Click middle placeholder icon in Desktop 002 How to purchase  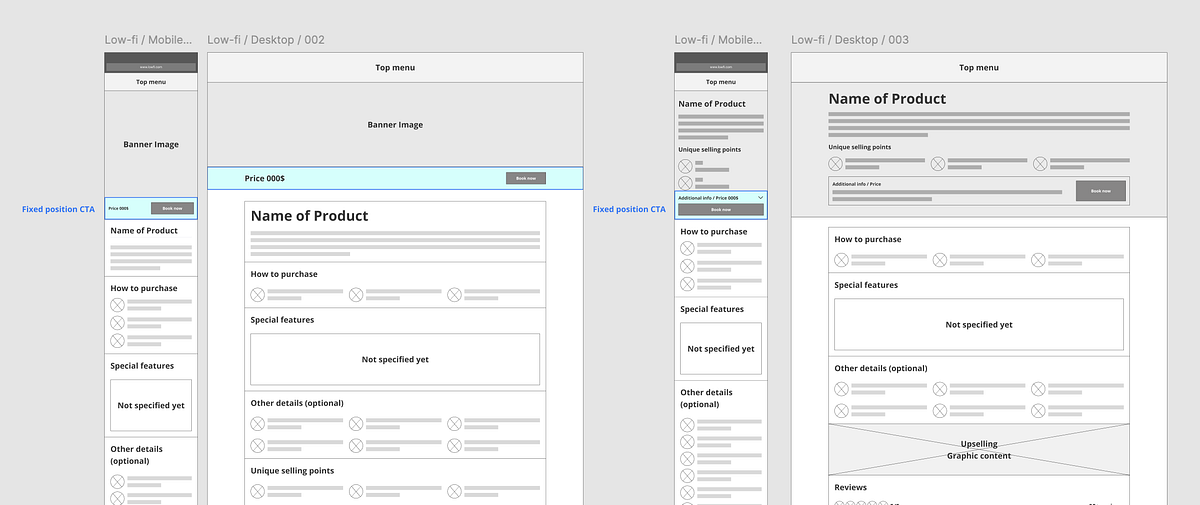click(x=356, y=294)
